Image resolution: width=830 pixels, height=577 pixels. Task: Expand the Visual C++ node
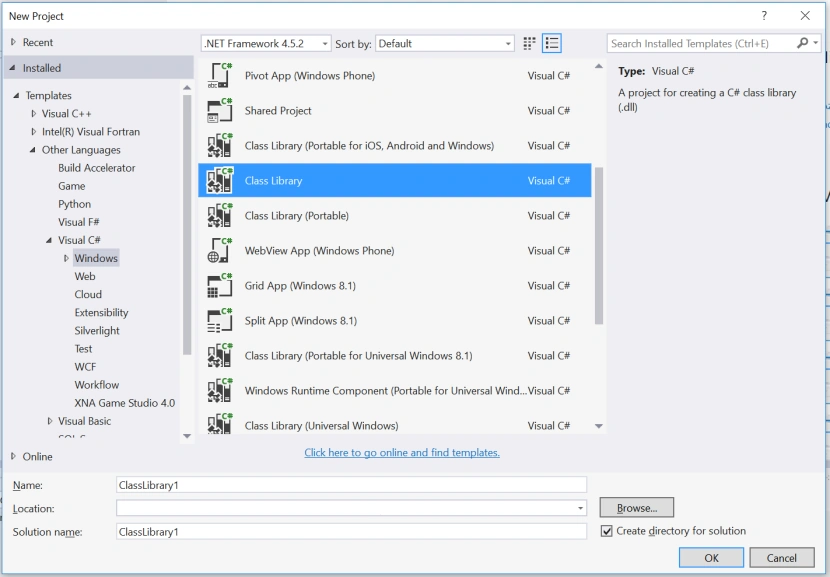tap(33, 113)
